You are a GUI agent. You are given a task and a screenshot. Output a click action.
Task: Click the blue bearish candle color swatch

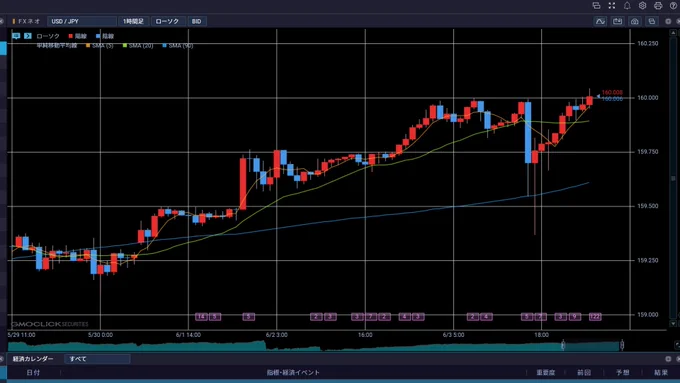(x=98, y=36)
